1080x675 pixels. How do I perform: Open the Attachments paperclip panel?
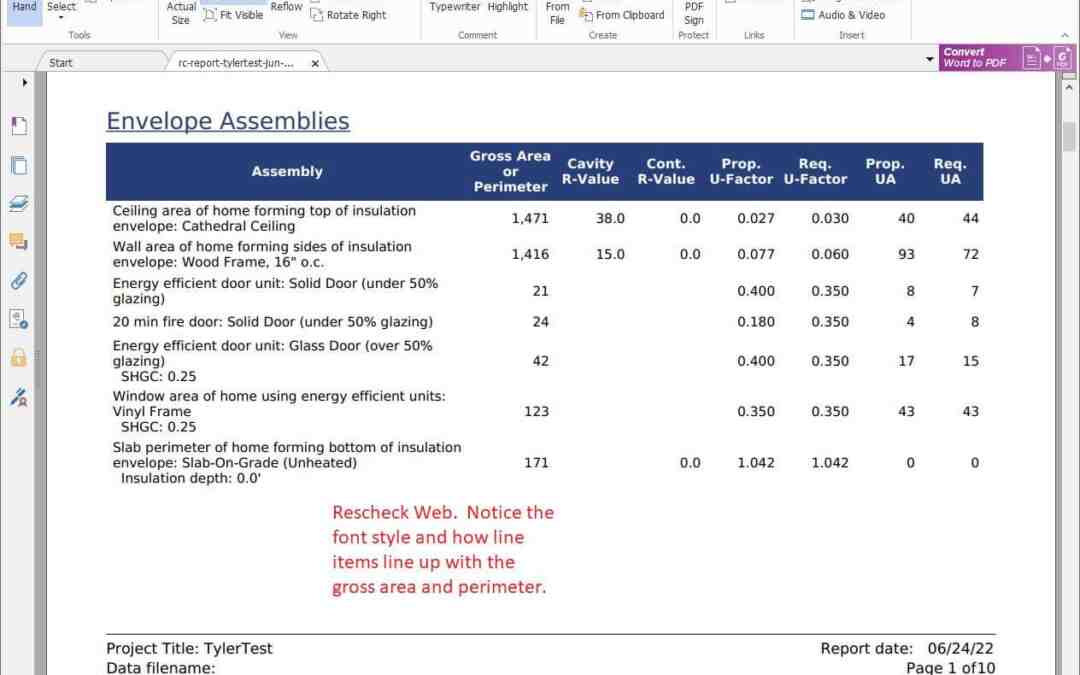point(19,280)
